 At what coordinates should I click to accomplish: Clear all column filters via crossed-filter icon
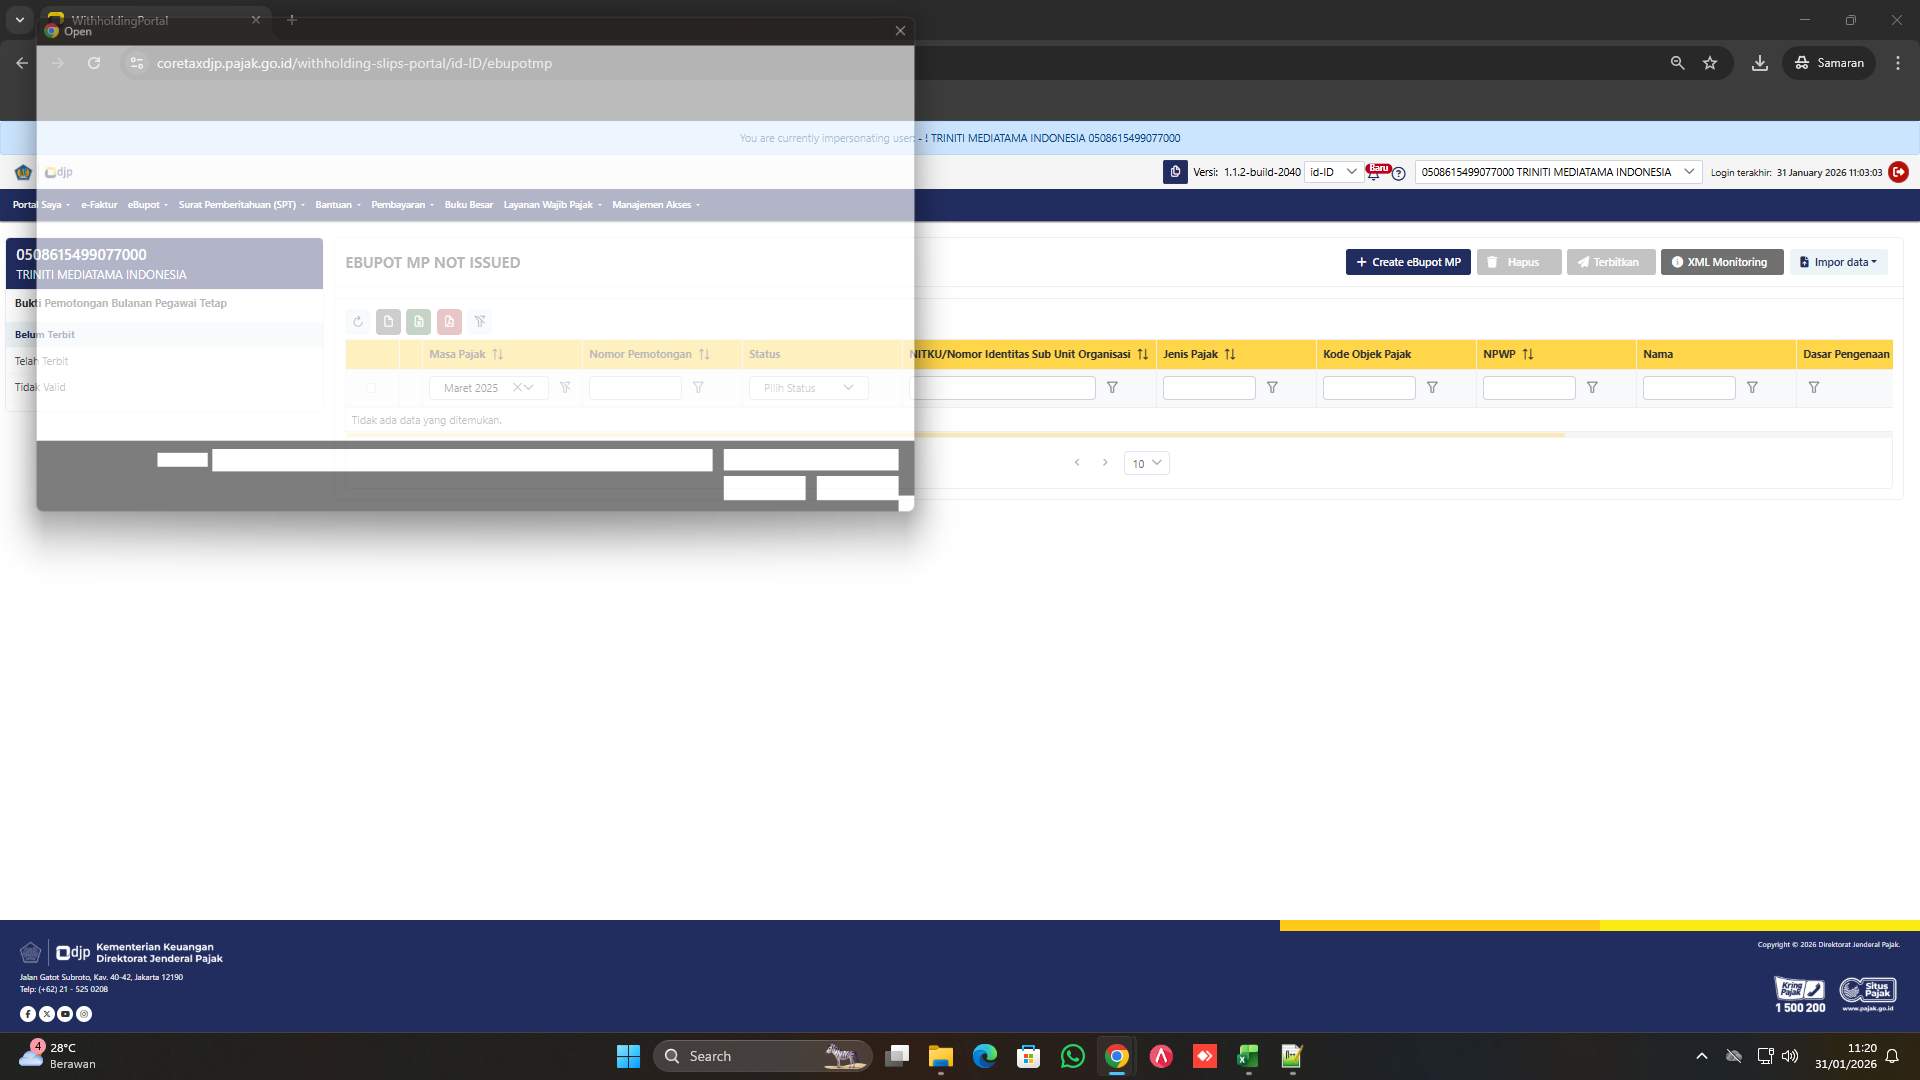[x=481, y=321]
